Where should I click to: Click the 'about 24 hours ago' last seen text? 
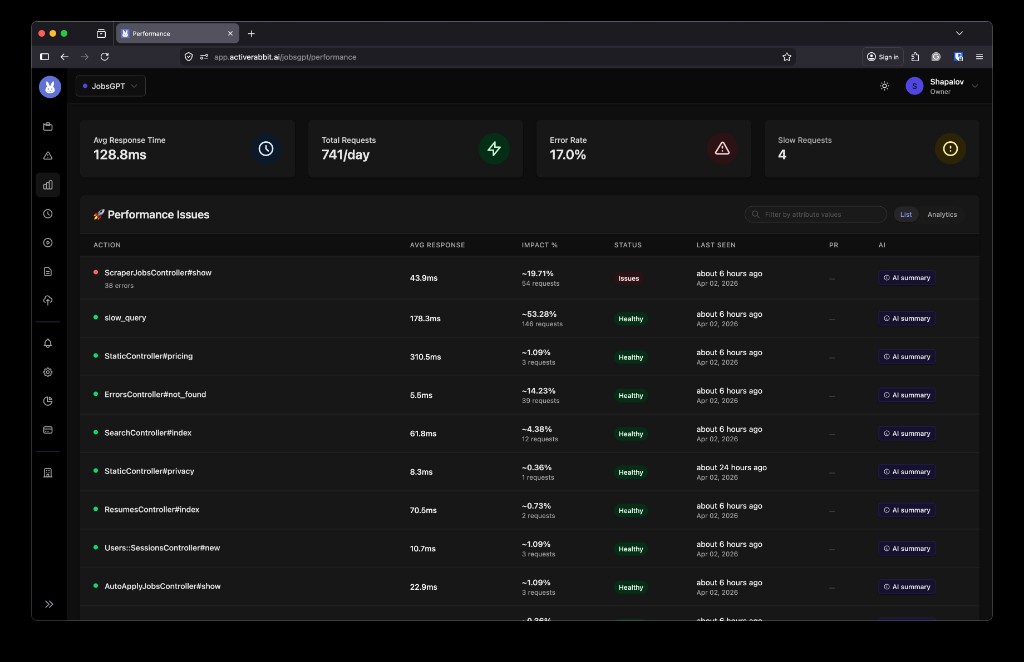pyautogui.click(x=731, y=467)
